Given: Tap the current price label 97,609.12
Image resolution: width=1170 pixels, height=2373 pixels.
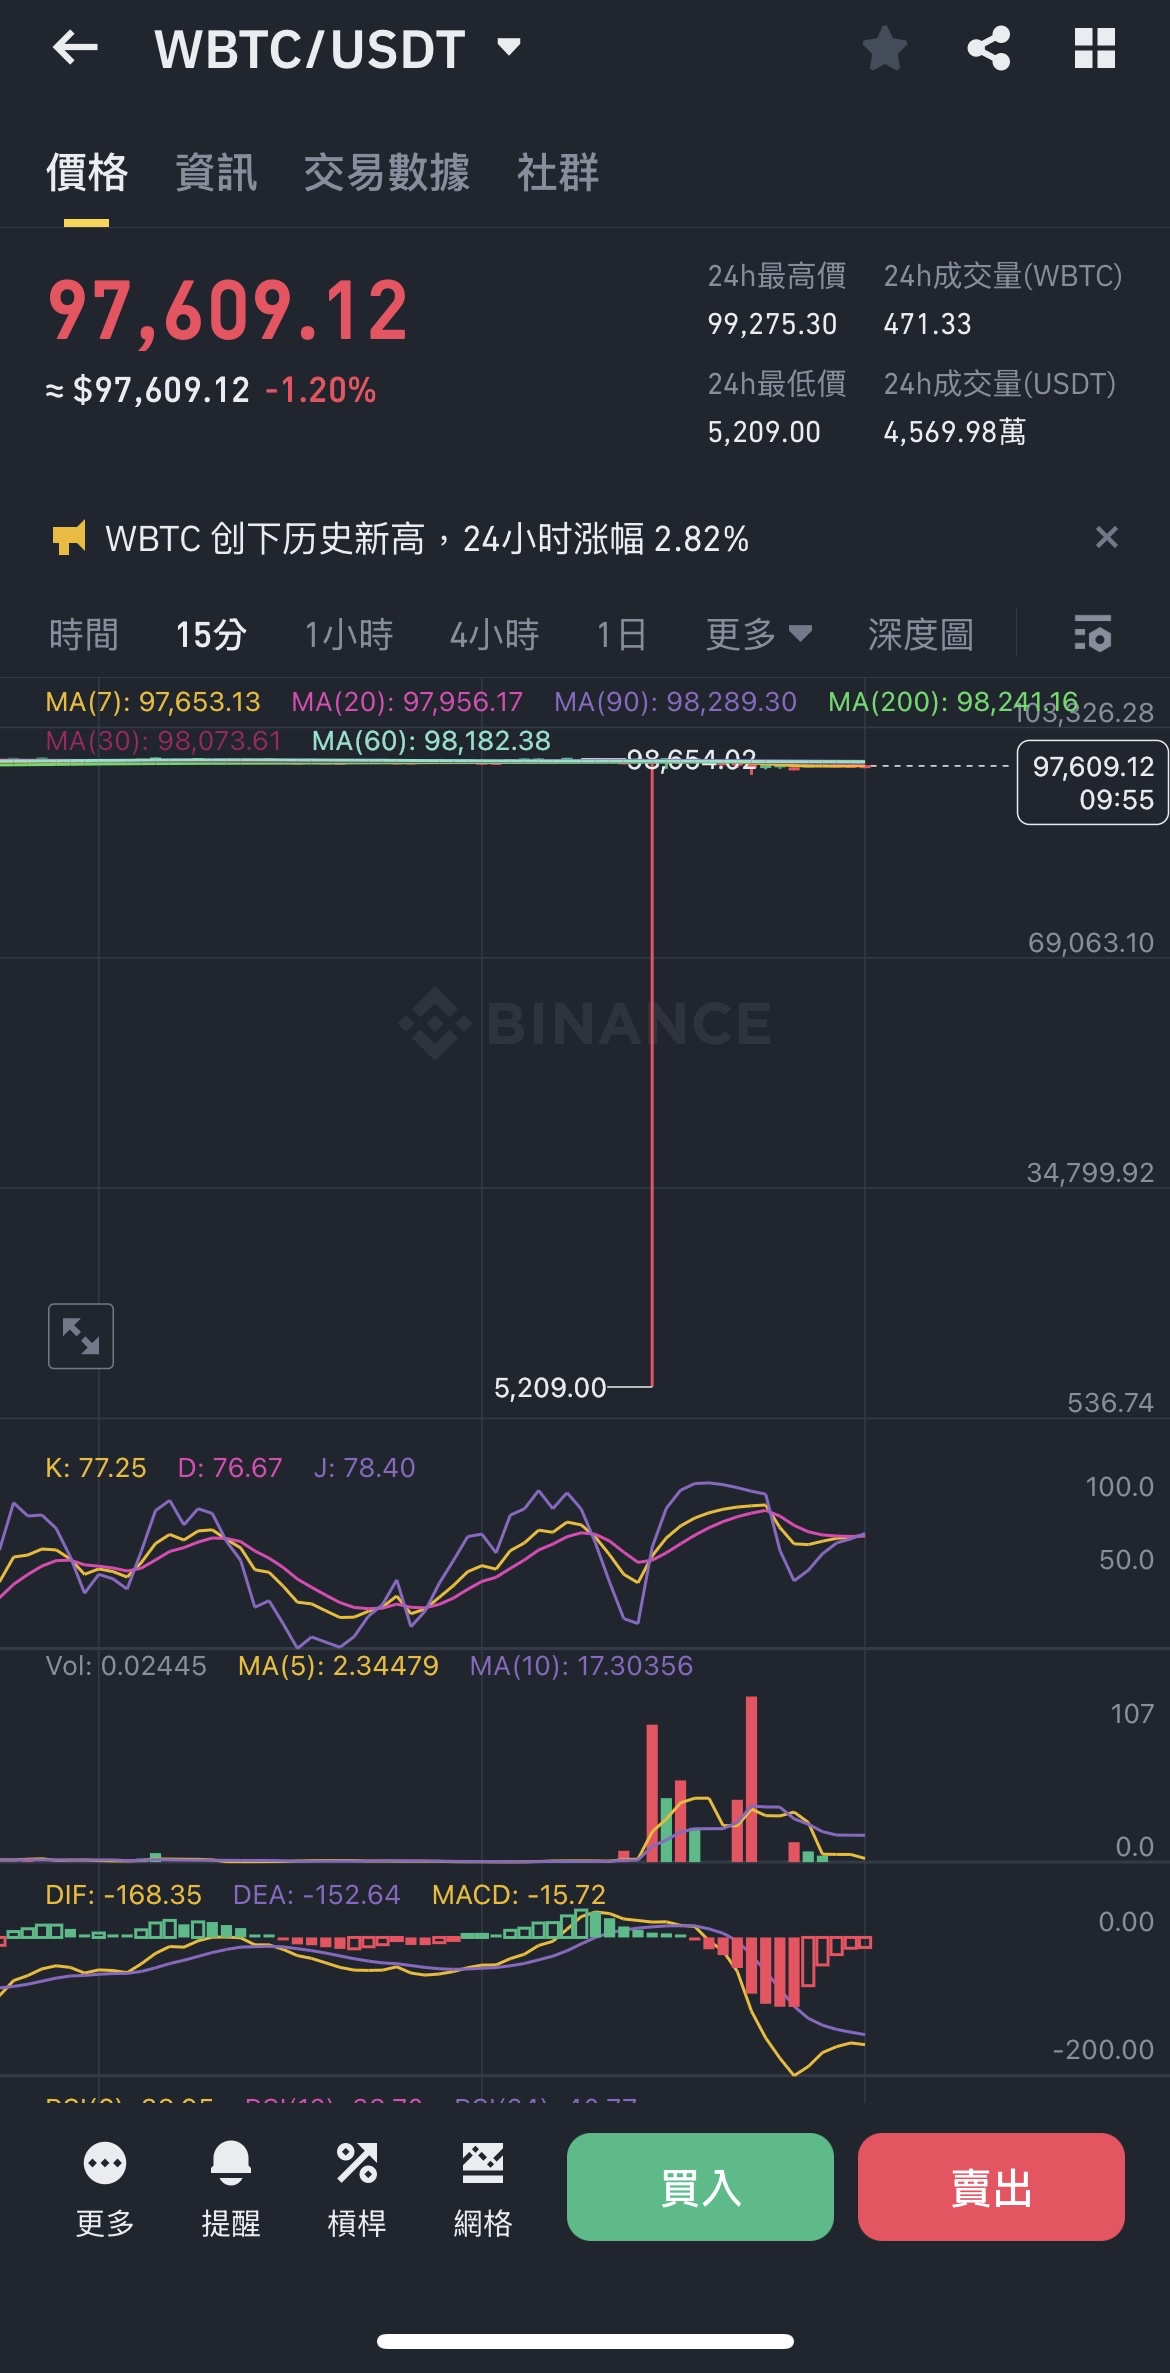Looking at the screenshot, I should 1092,782.
